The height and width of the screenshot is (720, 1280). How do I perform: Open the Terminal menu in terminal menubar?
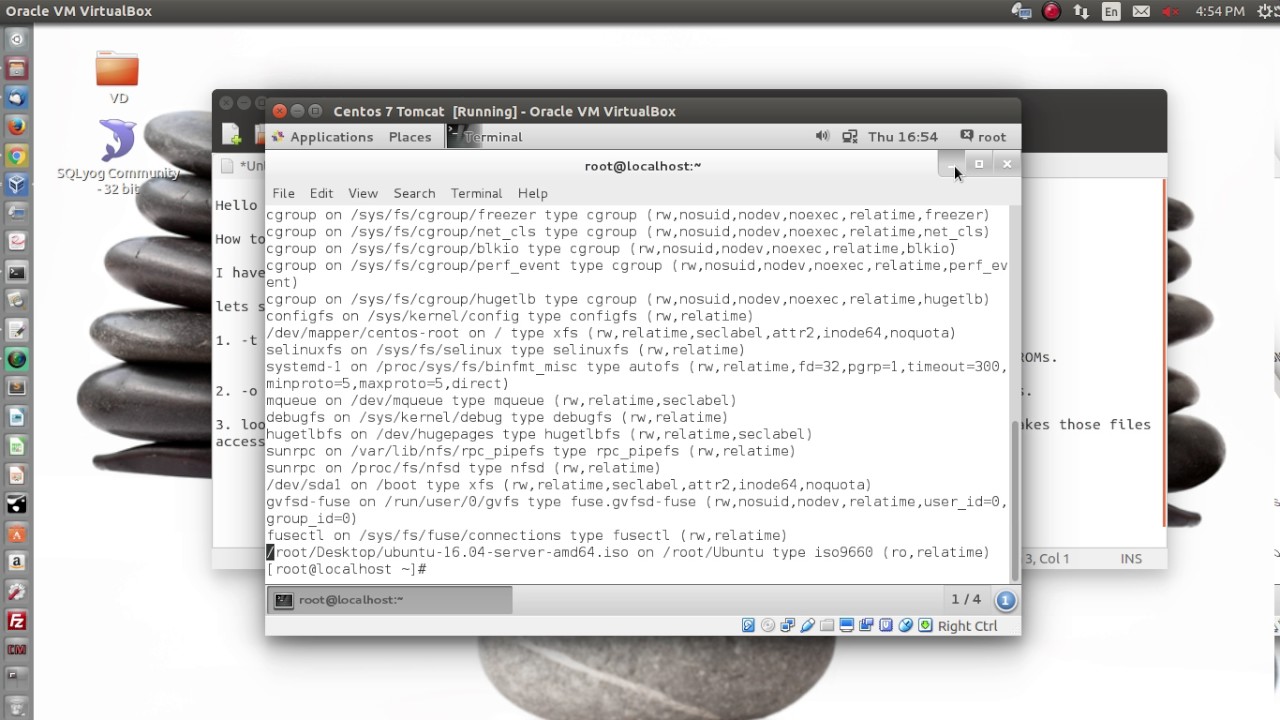point(476,193)
